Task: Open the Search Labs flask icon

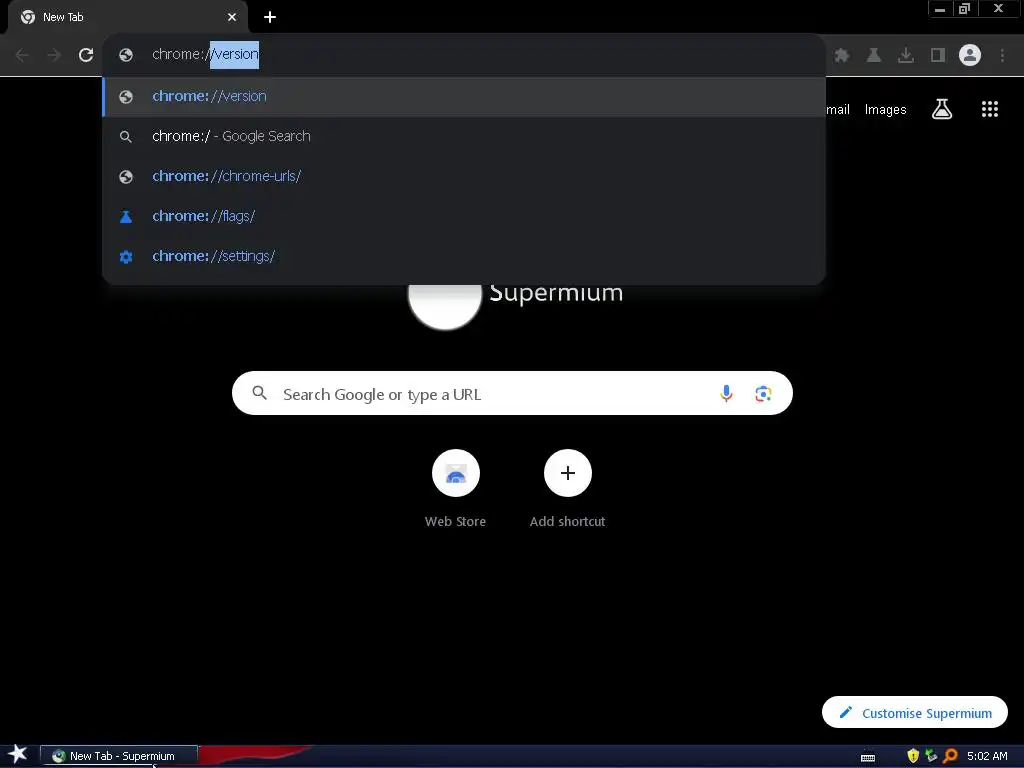Action: pos(942,109)
